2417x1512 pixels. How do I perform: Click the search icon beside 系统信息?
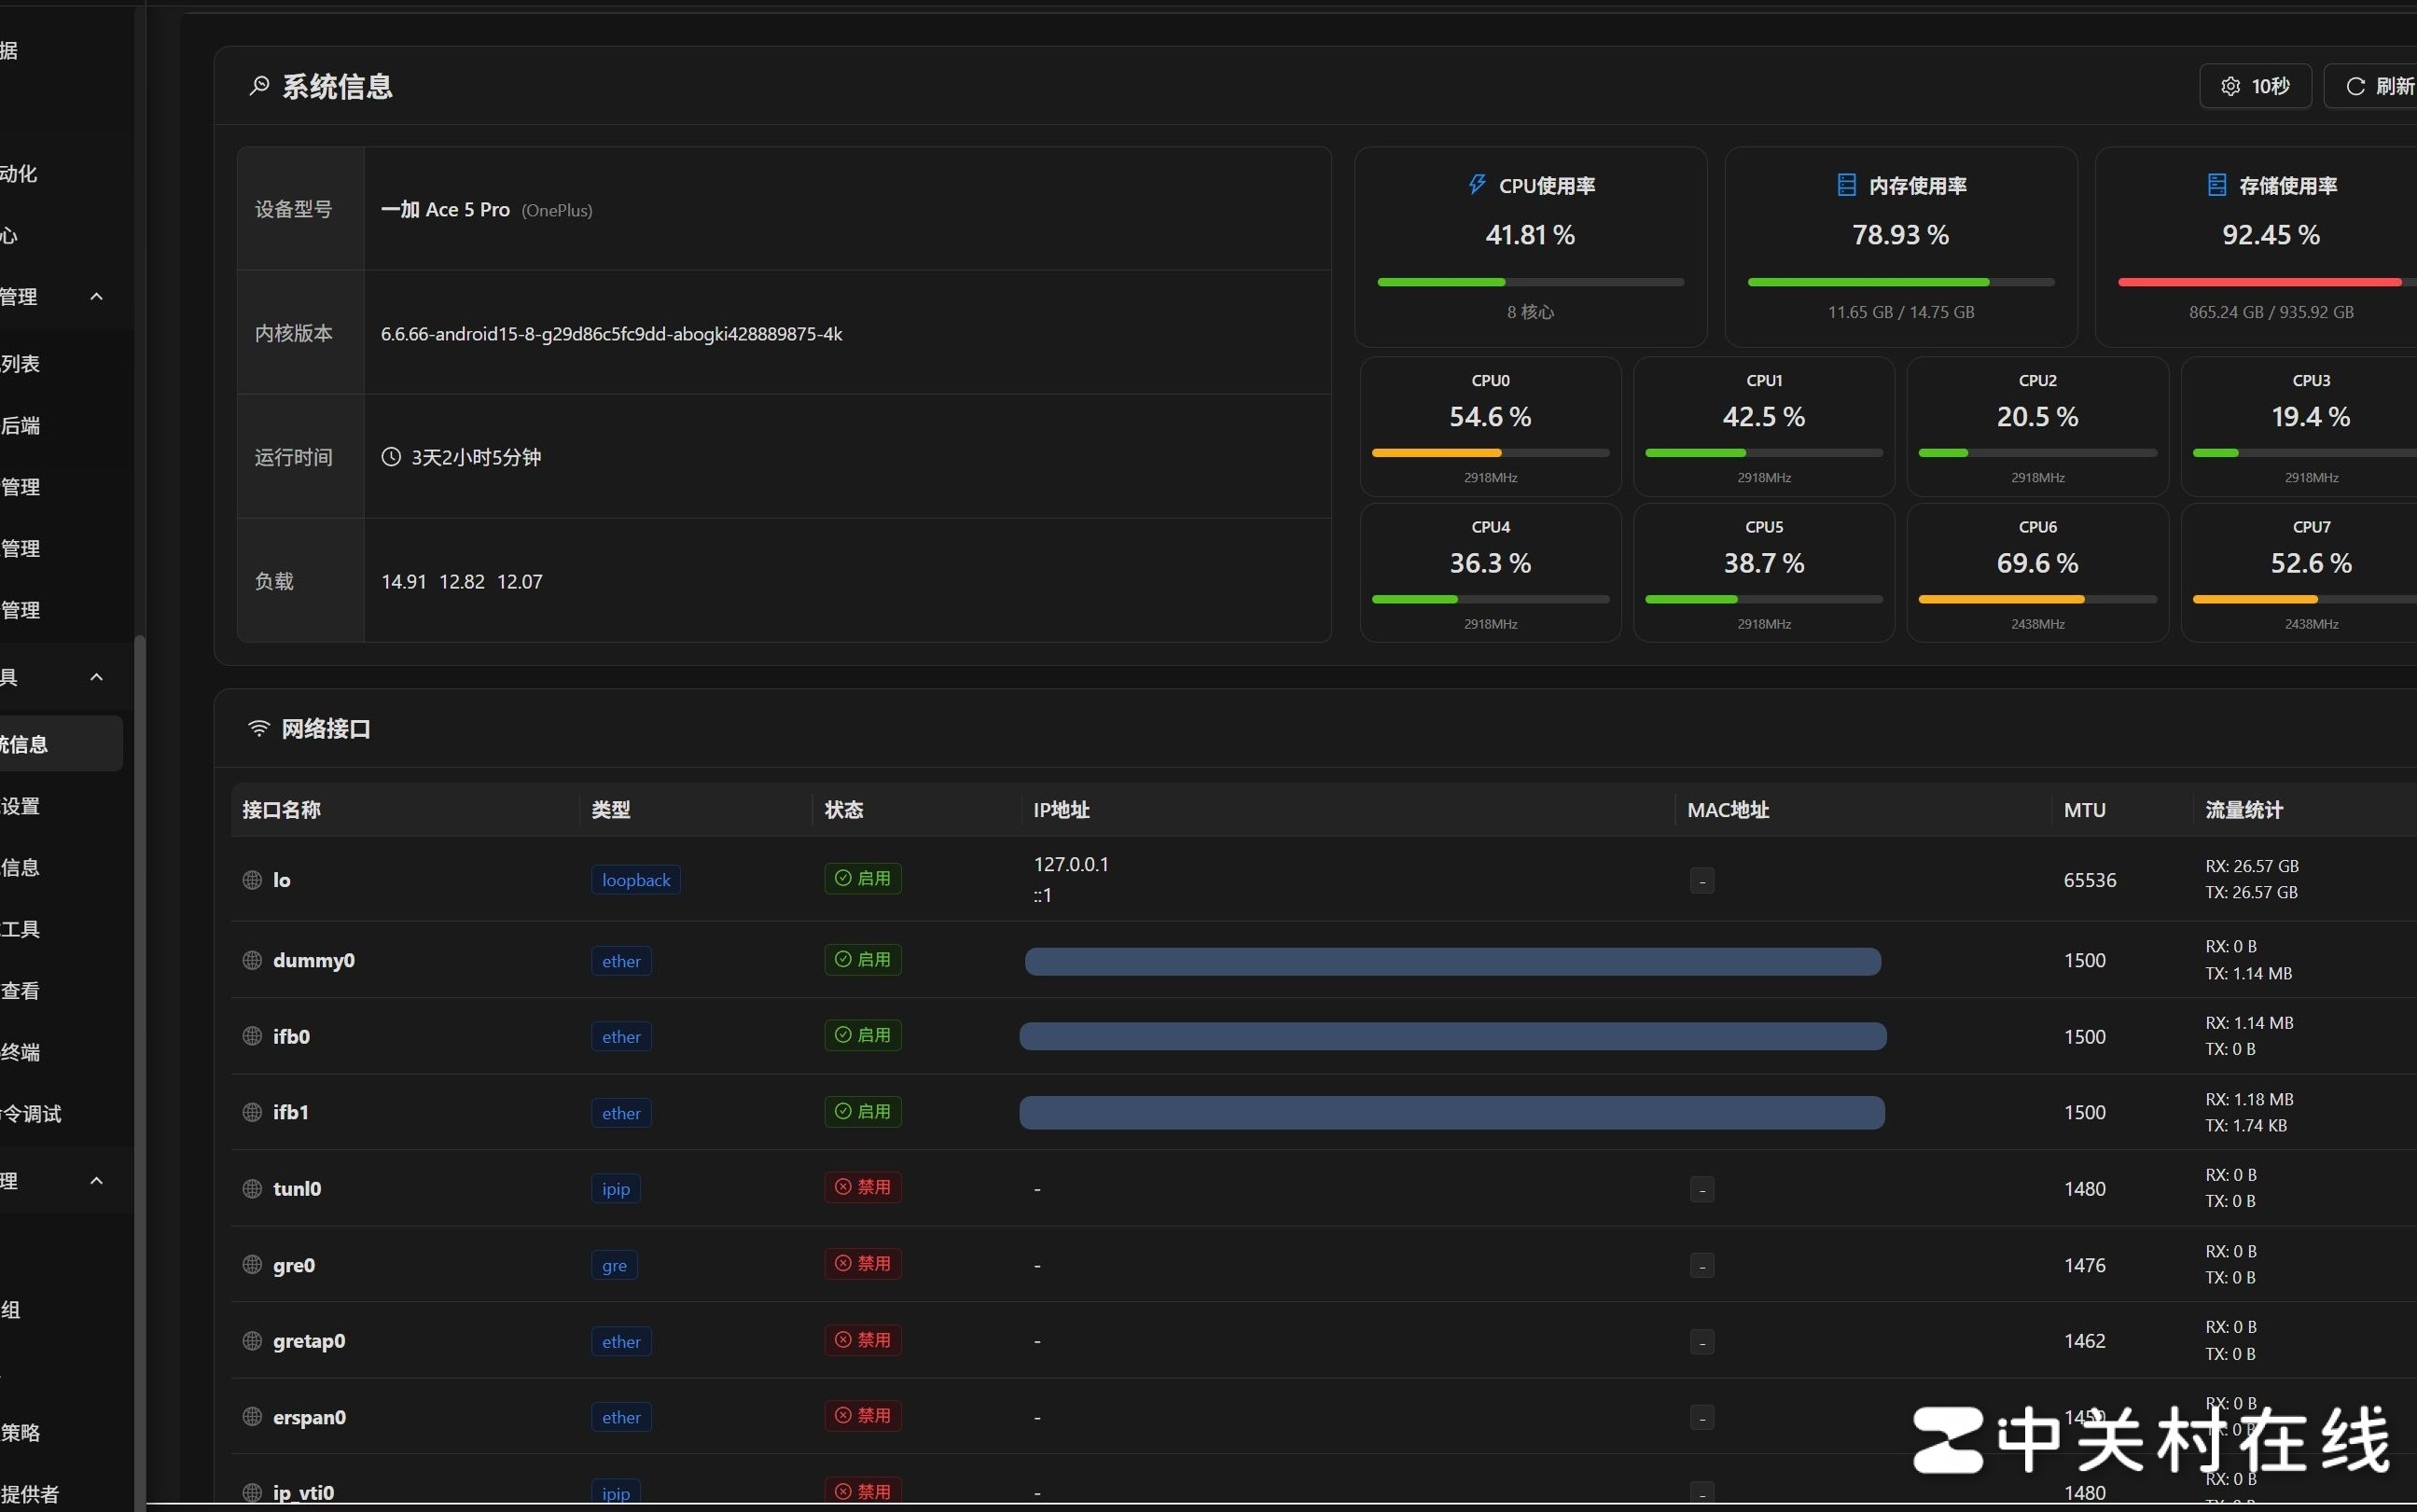(259, 86)
